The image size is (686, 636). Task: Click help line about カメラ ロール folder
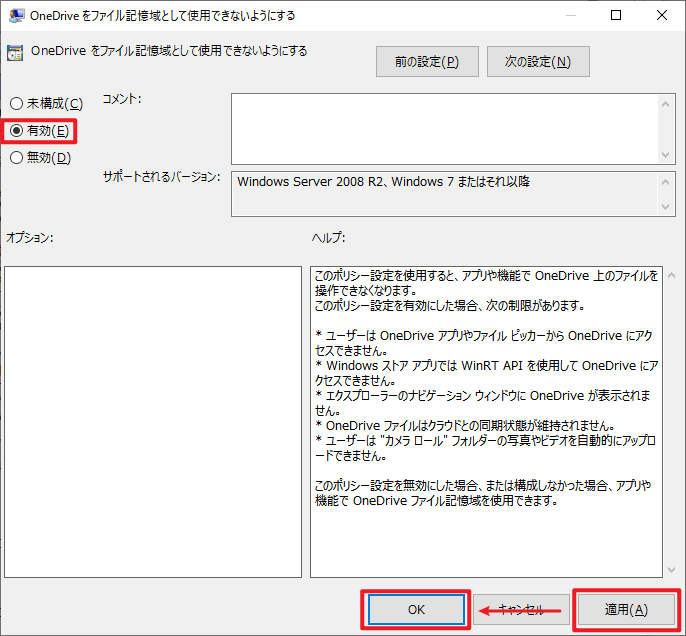pyautogui.click(x=485, y=448)
